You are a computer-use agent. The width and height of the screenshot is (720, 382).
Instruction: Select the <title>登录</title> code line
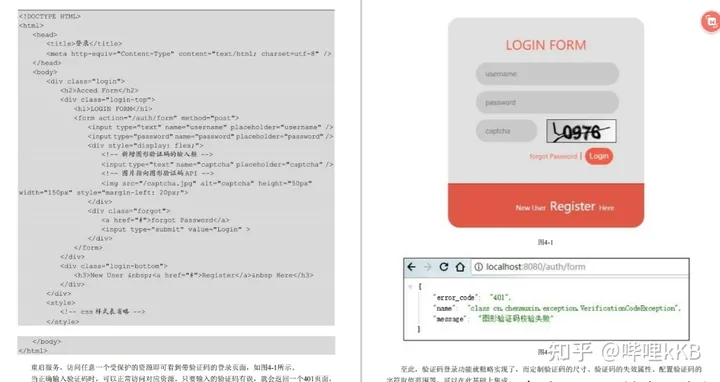84,44
